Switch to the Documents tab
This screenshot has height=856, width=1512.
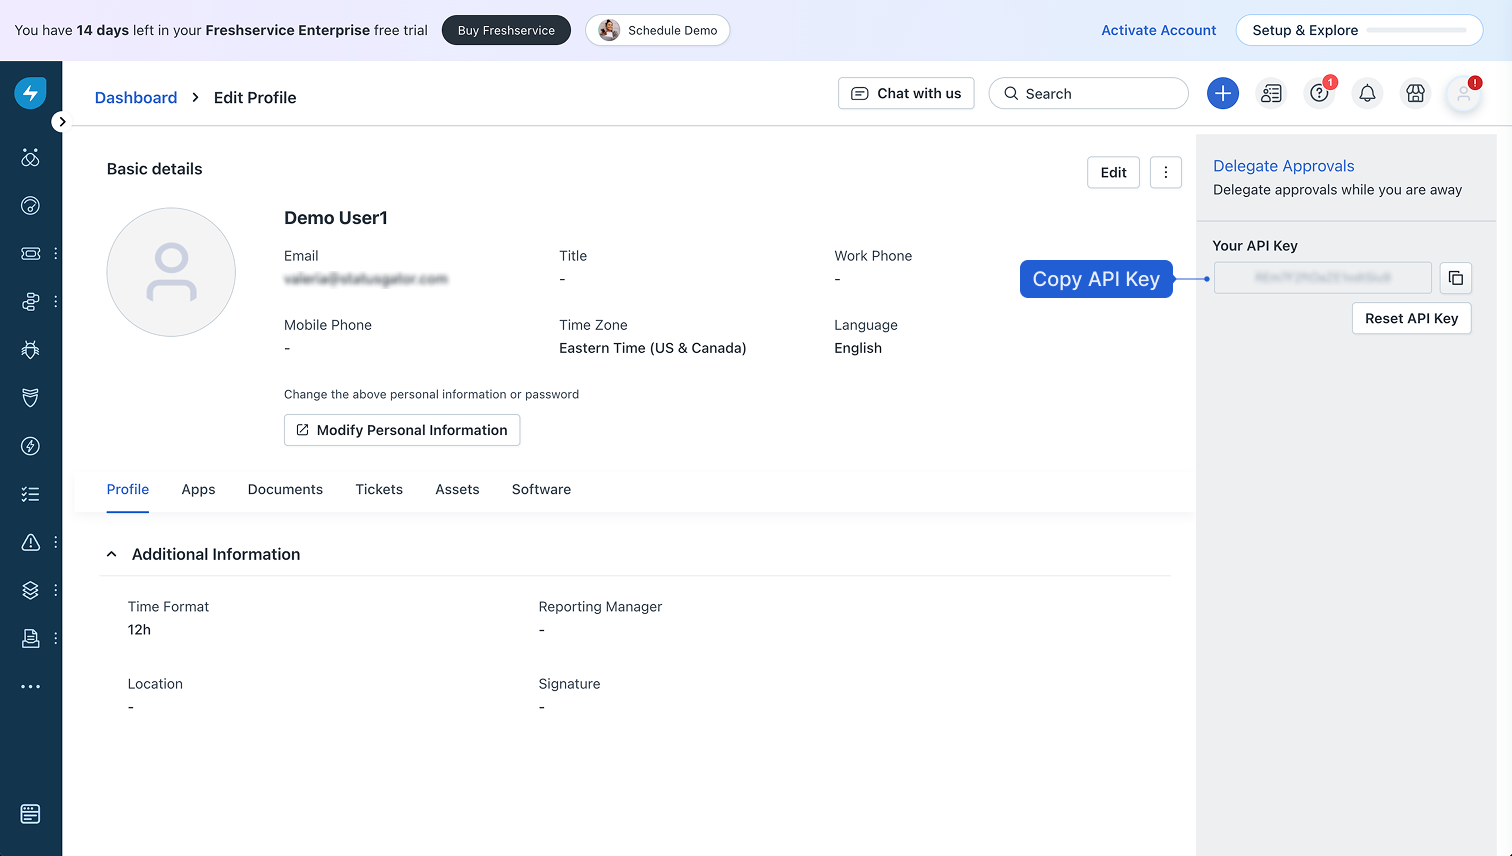285,489
